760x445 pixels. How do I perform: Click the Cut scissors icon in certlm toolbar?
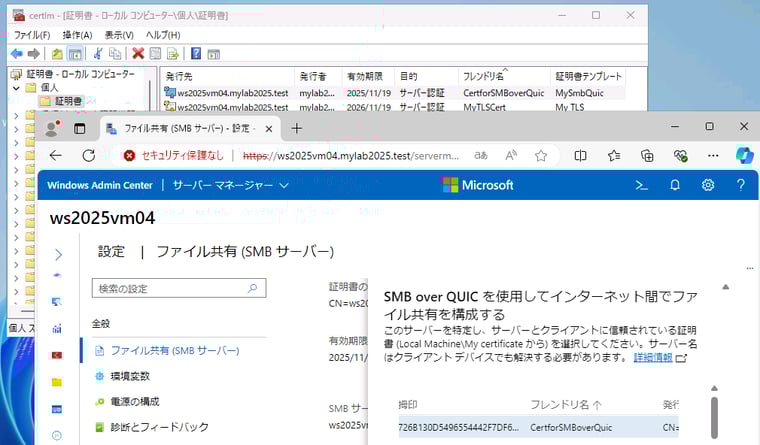coord(98,54)
